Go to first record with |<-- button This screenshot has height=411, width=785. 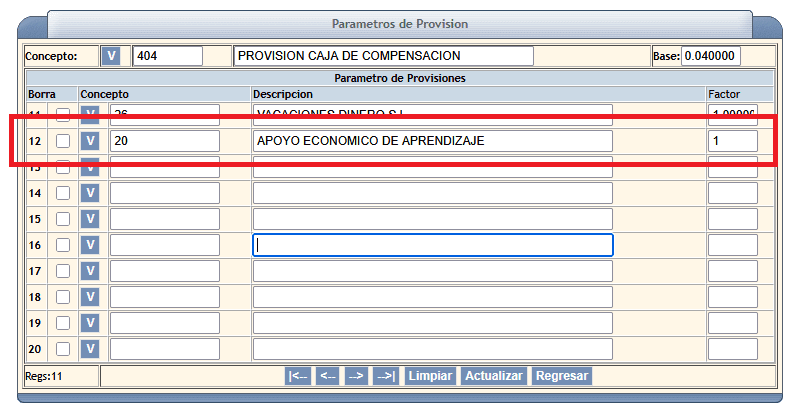tap(298, 376)
